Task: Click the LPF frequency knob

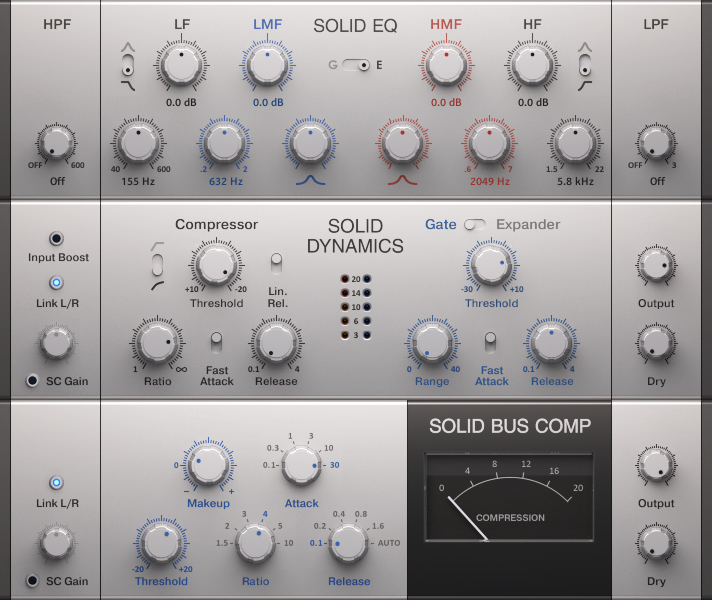Action: (x=656, y=143)
